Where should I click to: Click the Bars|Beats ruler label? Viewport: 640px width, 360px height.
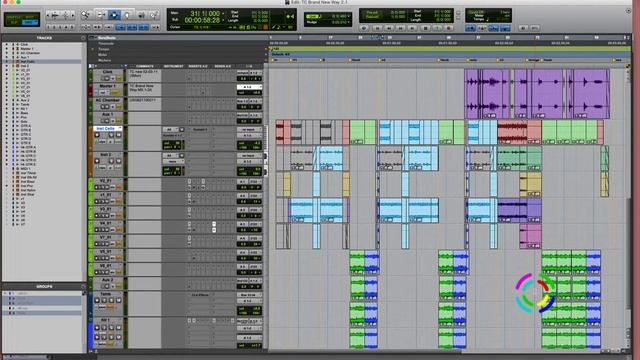[107, 38]
